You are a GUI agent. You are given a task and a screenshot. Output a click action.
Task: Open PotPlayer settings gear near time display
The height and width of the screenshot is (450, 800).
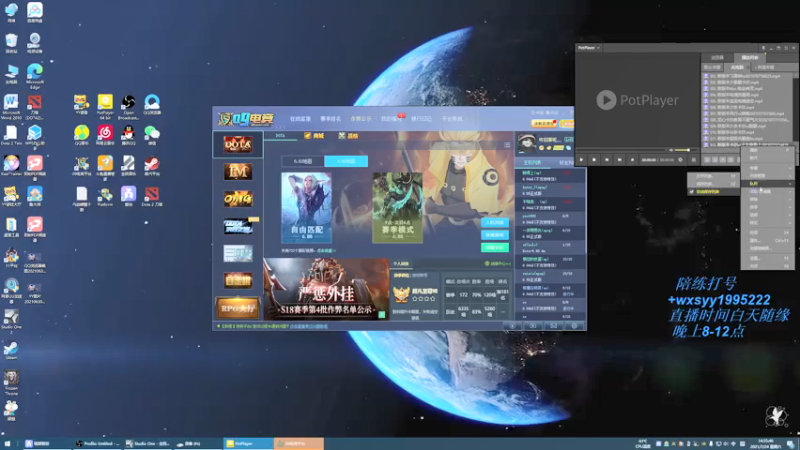pyautogui.click(x=680, y=160)
